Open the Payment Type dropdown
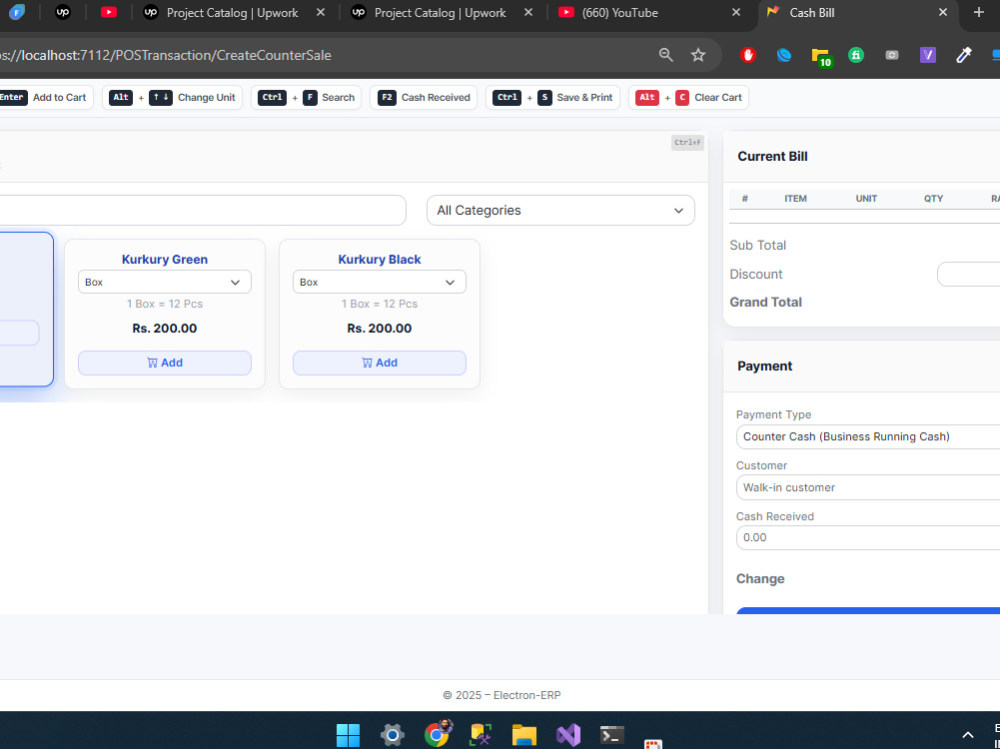1000x749 pixels. pyautogui.click(x=867, y=436)
